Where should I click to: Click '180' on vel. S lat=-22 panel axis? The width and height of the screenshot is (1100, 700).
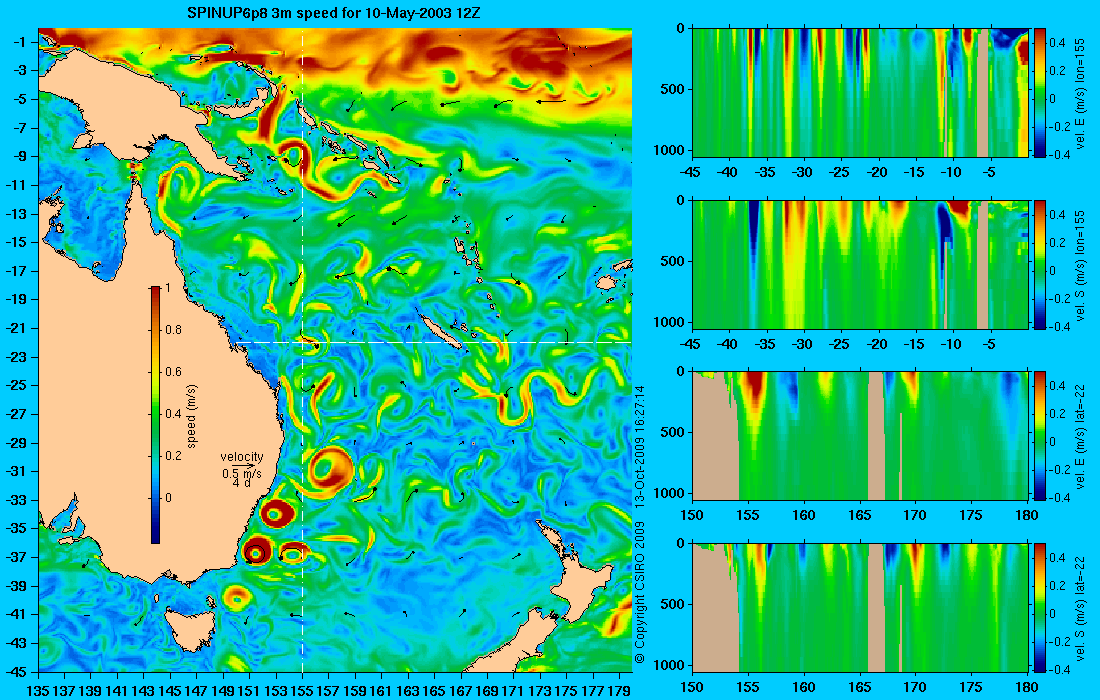click(1027, 687)
